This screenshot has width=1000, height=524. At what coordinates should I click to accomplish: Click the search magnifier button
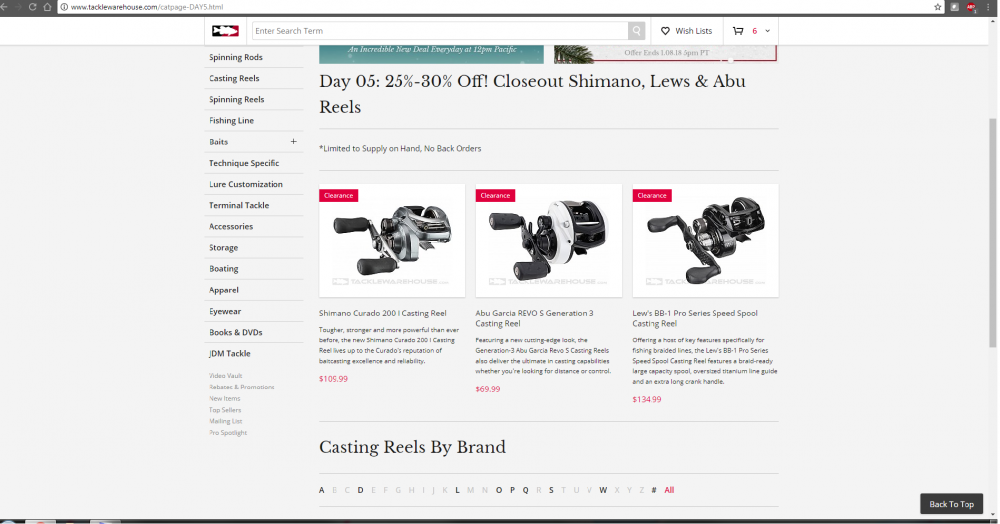pos(636,31)
